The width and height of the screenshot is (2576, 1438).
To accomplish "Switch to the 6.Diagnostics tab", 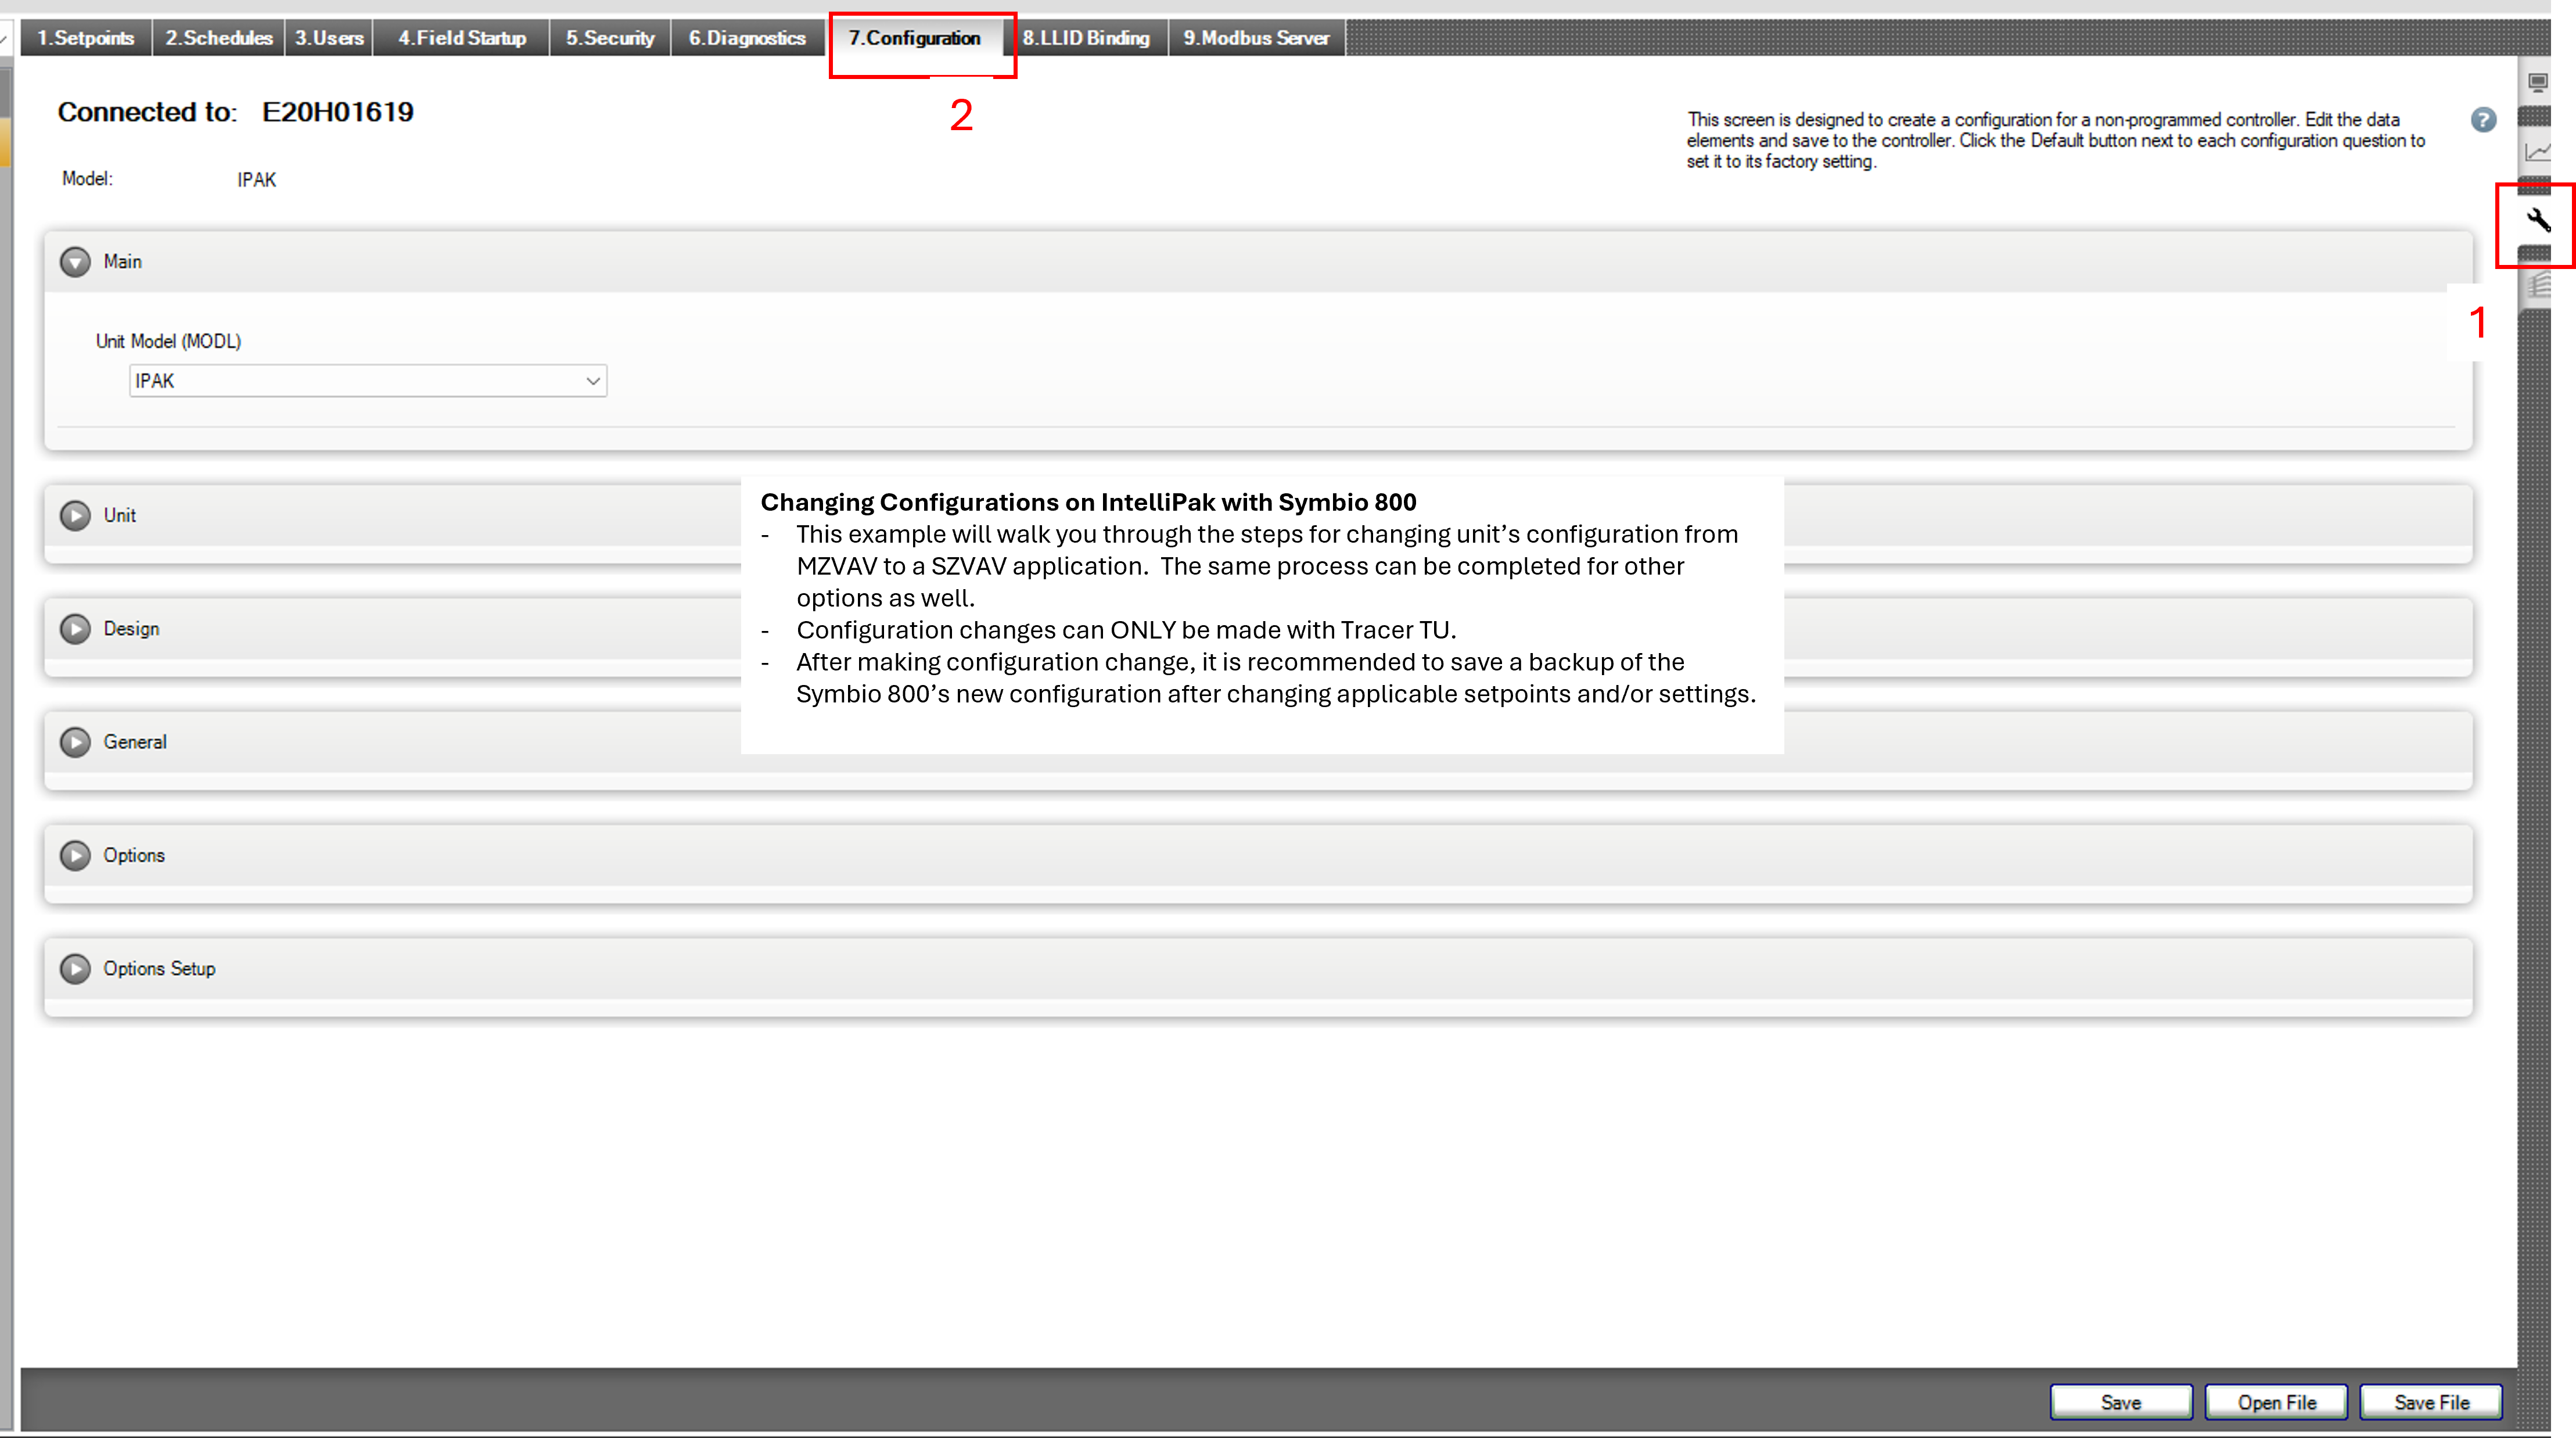I will [x=747, y=38].
